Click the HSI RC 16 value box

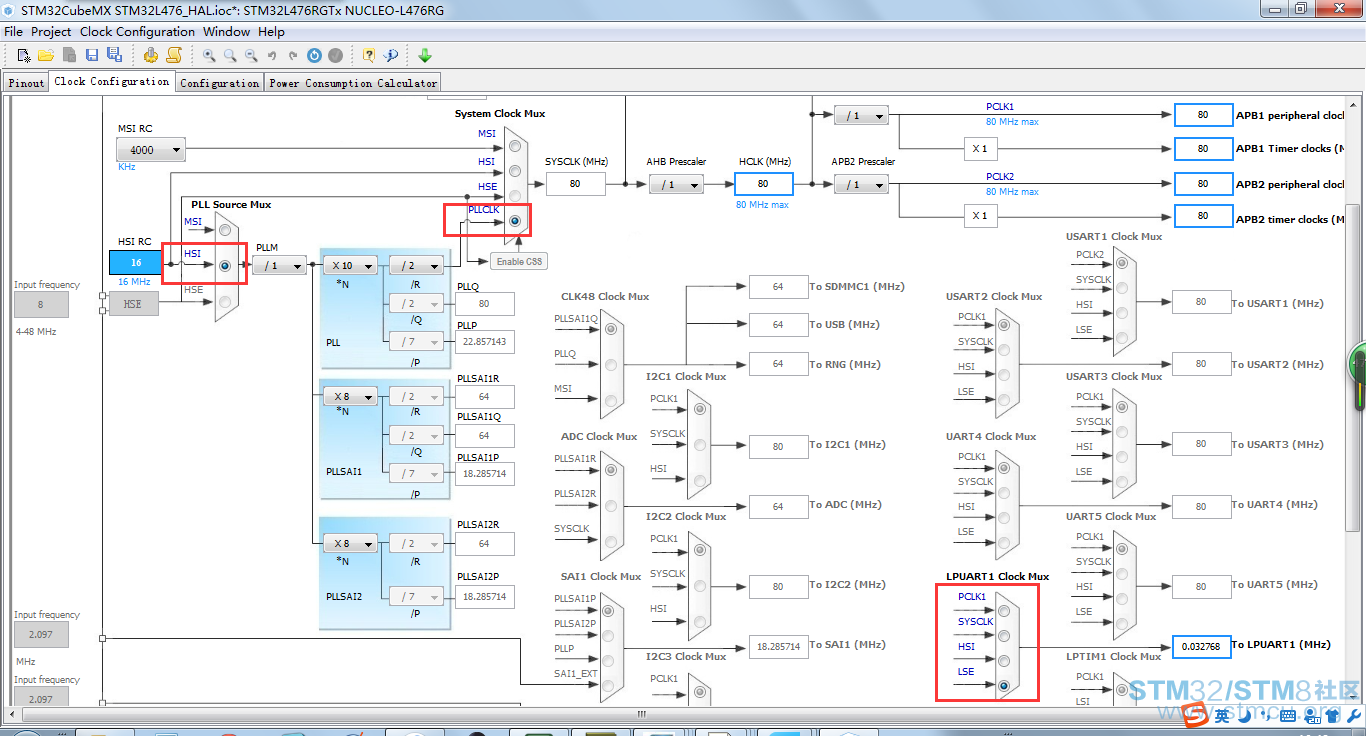(x=135, y=262)
